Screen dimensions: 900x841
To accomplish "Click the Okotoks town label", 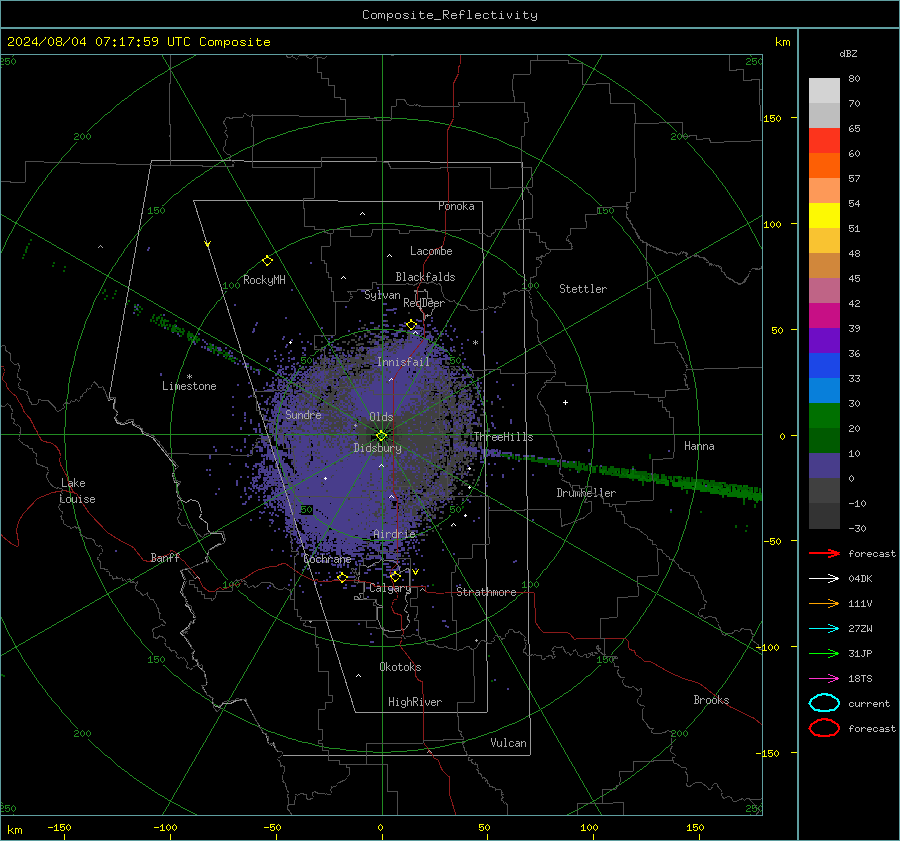I will tap(400, 667).
